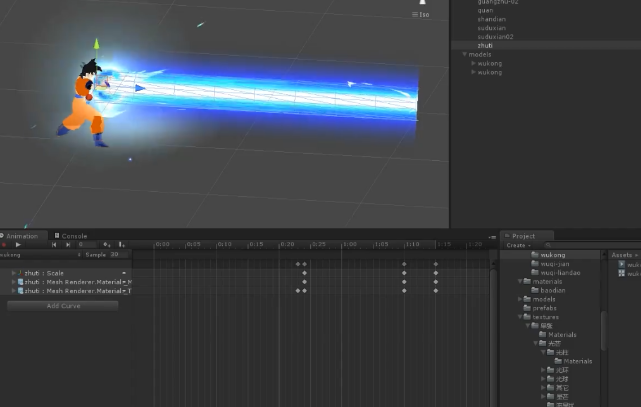Click 1:00 on the timeline ruler
Viewport: 641px width, 407px height.
(x=350, y=244)
